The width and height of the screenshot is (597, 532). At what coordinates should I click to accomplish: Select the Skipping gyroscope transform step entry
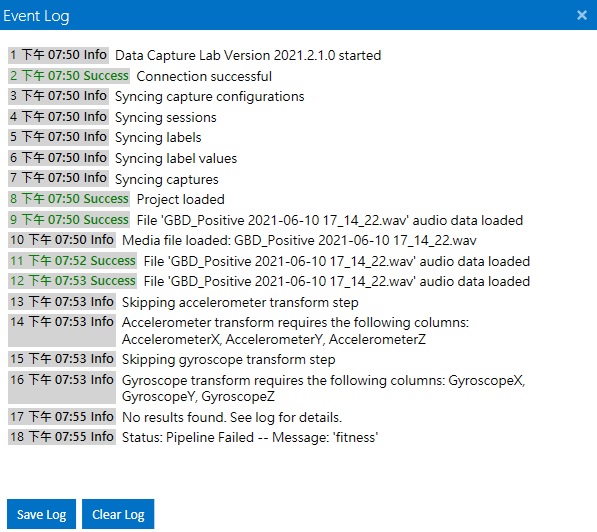(x=172, y=359)
